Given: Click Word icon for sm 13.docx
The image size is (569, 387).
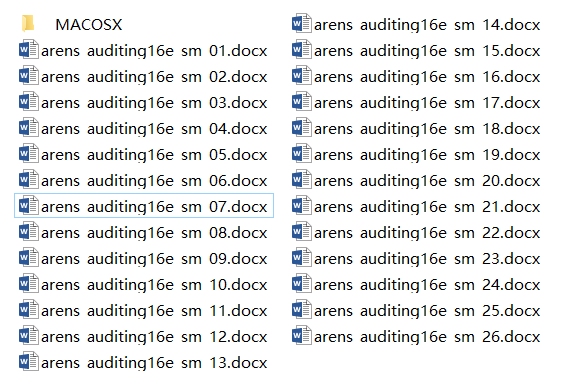Looking at the screenshot, I should (x=29, y=362).
